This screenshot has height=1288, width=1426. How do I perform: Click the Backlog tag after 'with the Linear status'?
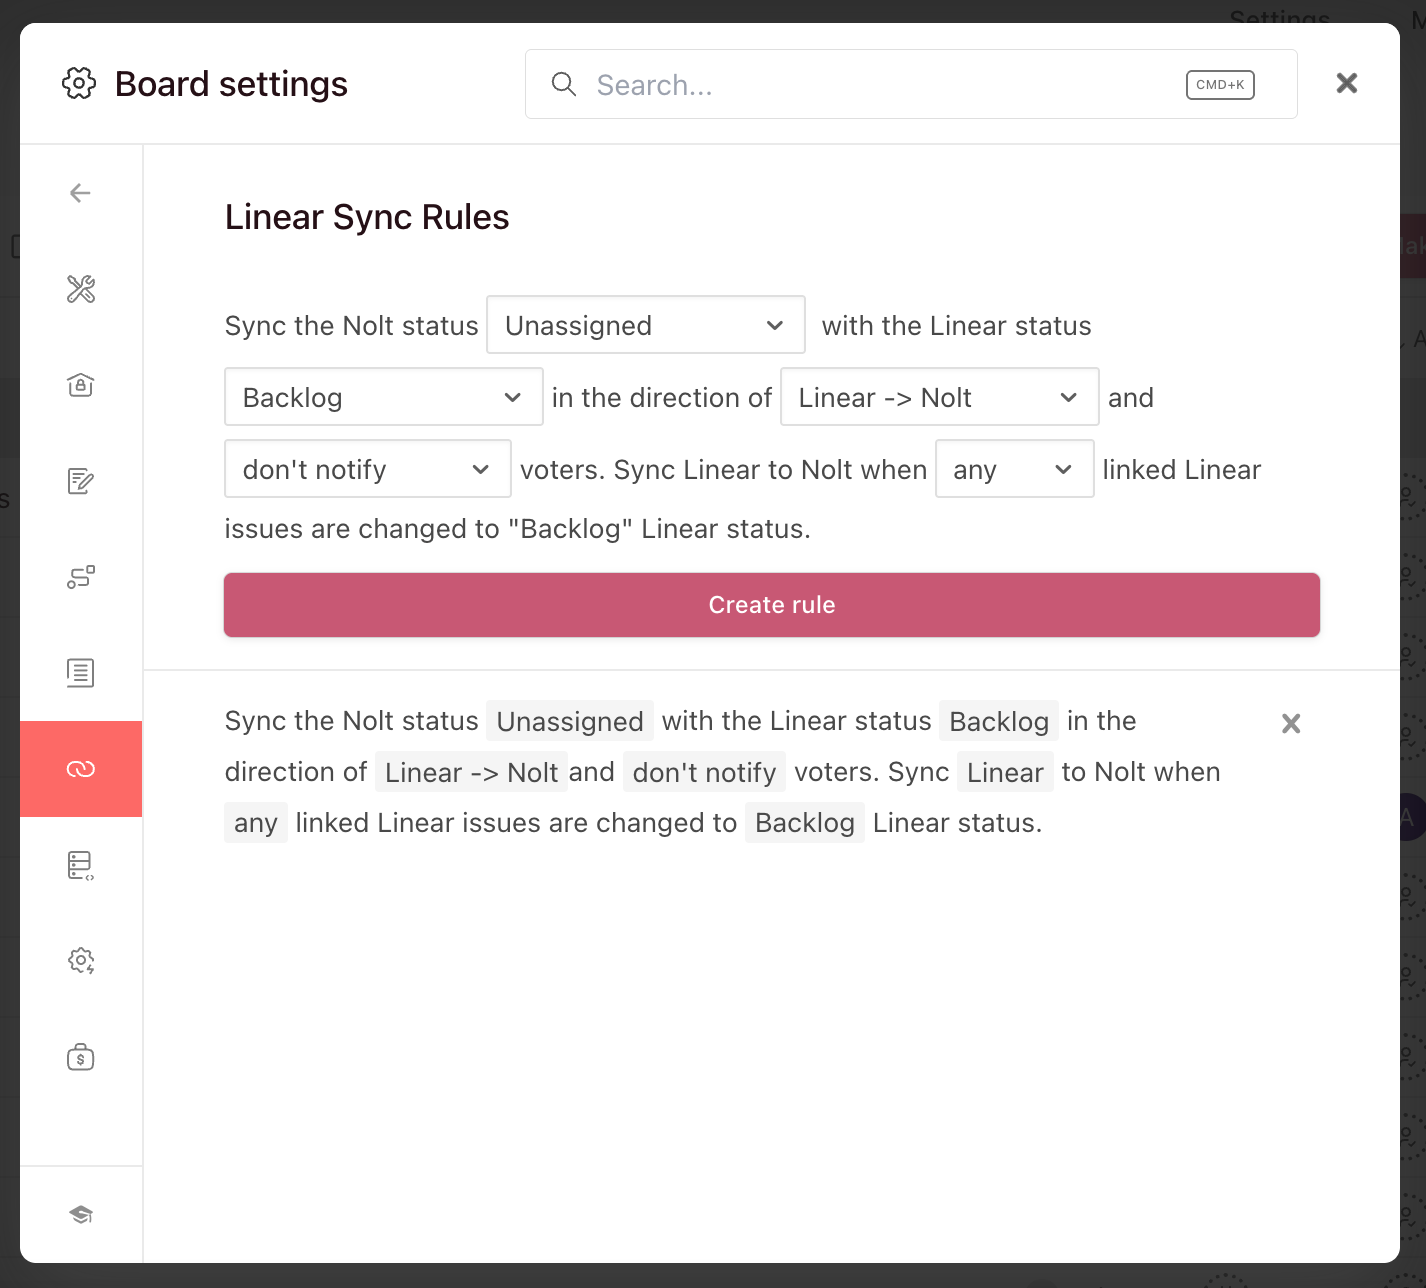tap(999, 721)
